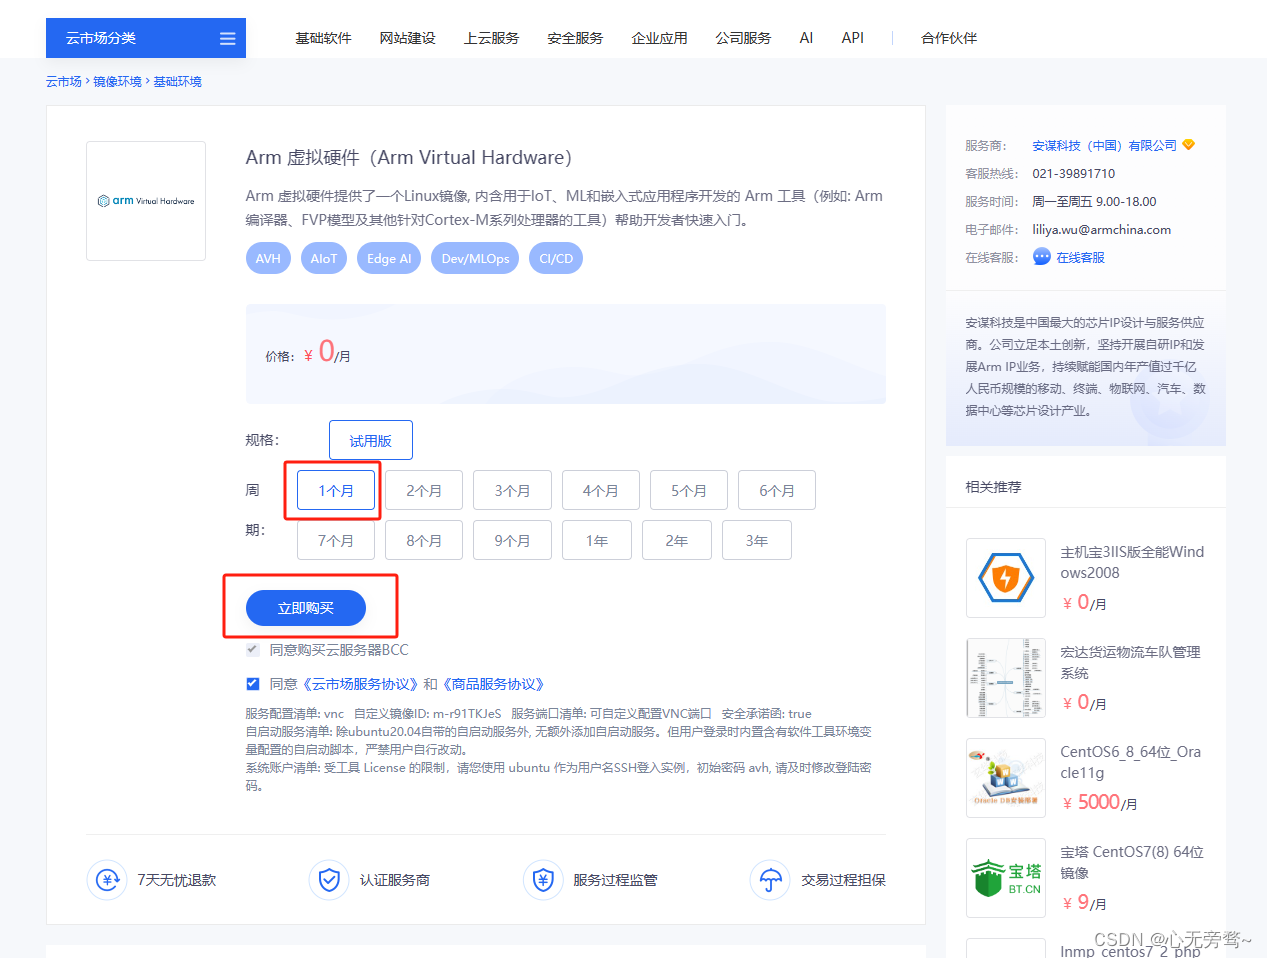The width and height of the screenshot is (1267, 958).
Task: Open the CentOS6_8_64位_Oracle11g title
Action: coord(1130,762)
